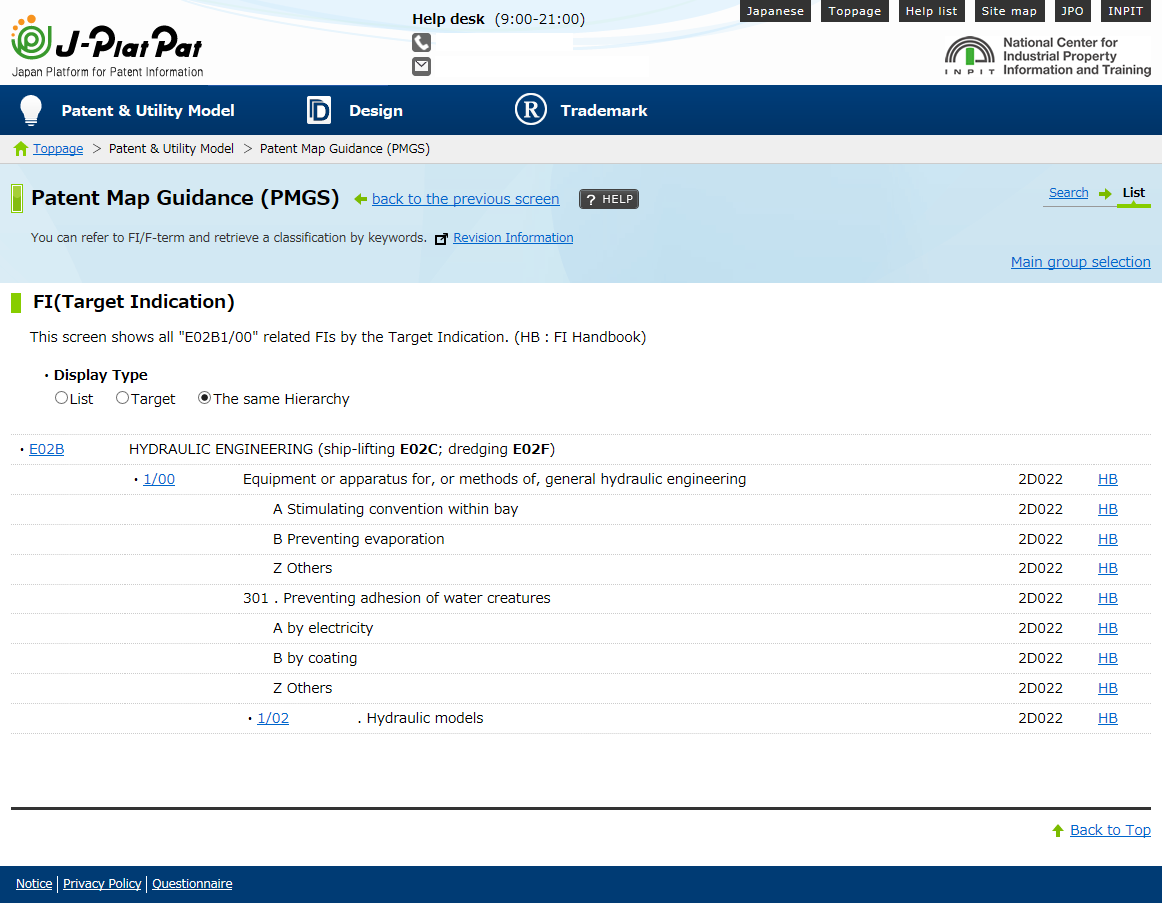Open the 1/00 main group entry
1162x904 pixels.
tap(159, 480)
